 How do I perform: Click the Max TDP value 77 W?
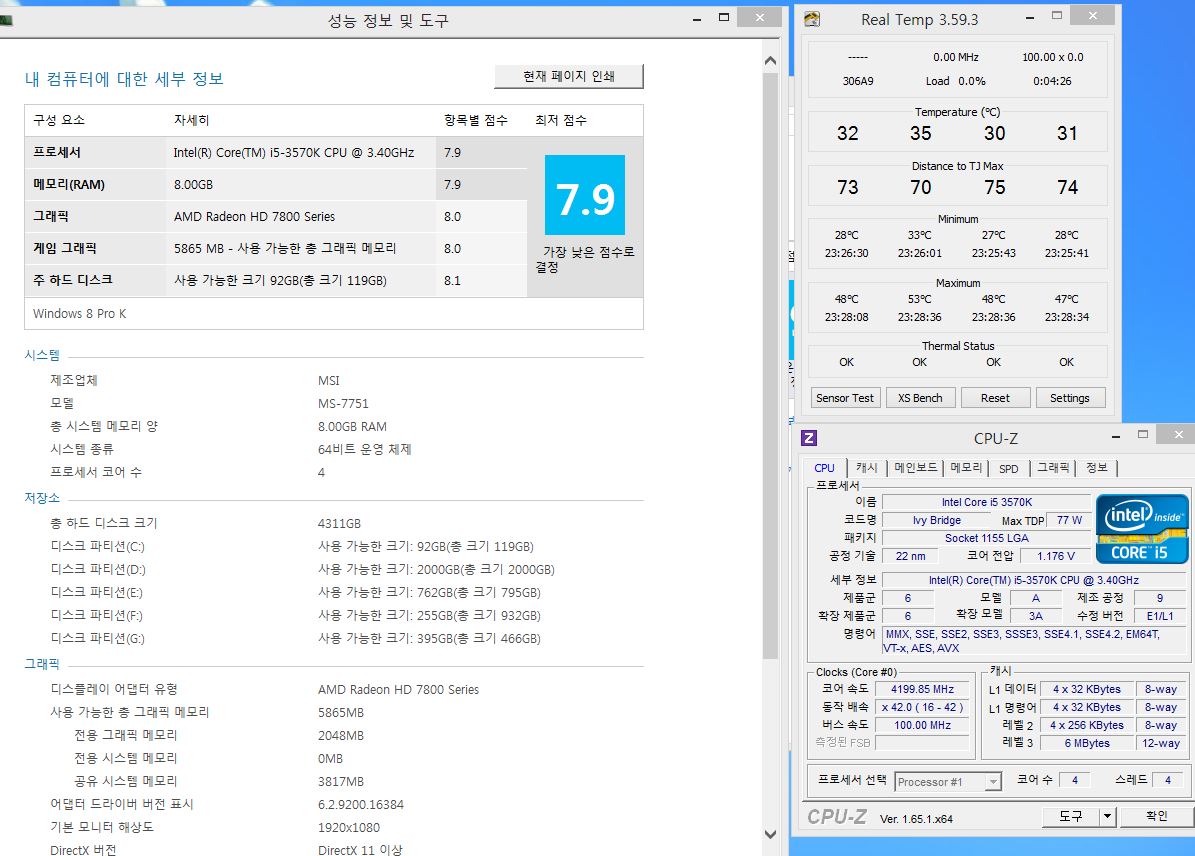coord(1069,521)
